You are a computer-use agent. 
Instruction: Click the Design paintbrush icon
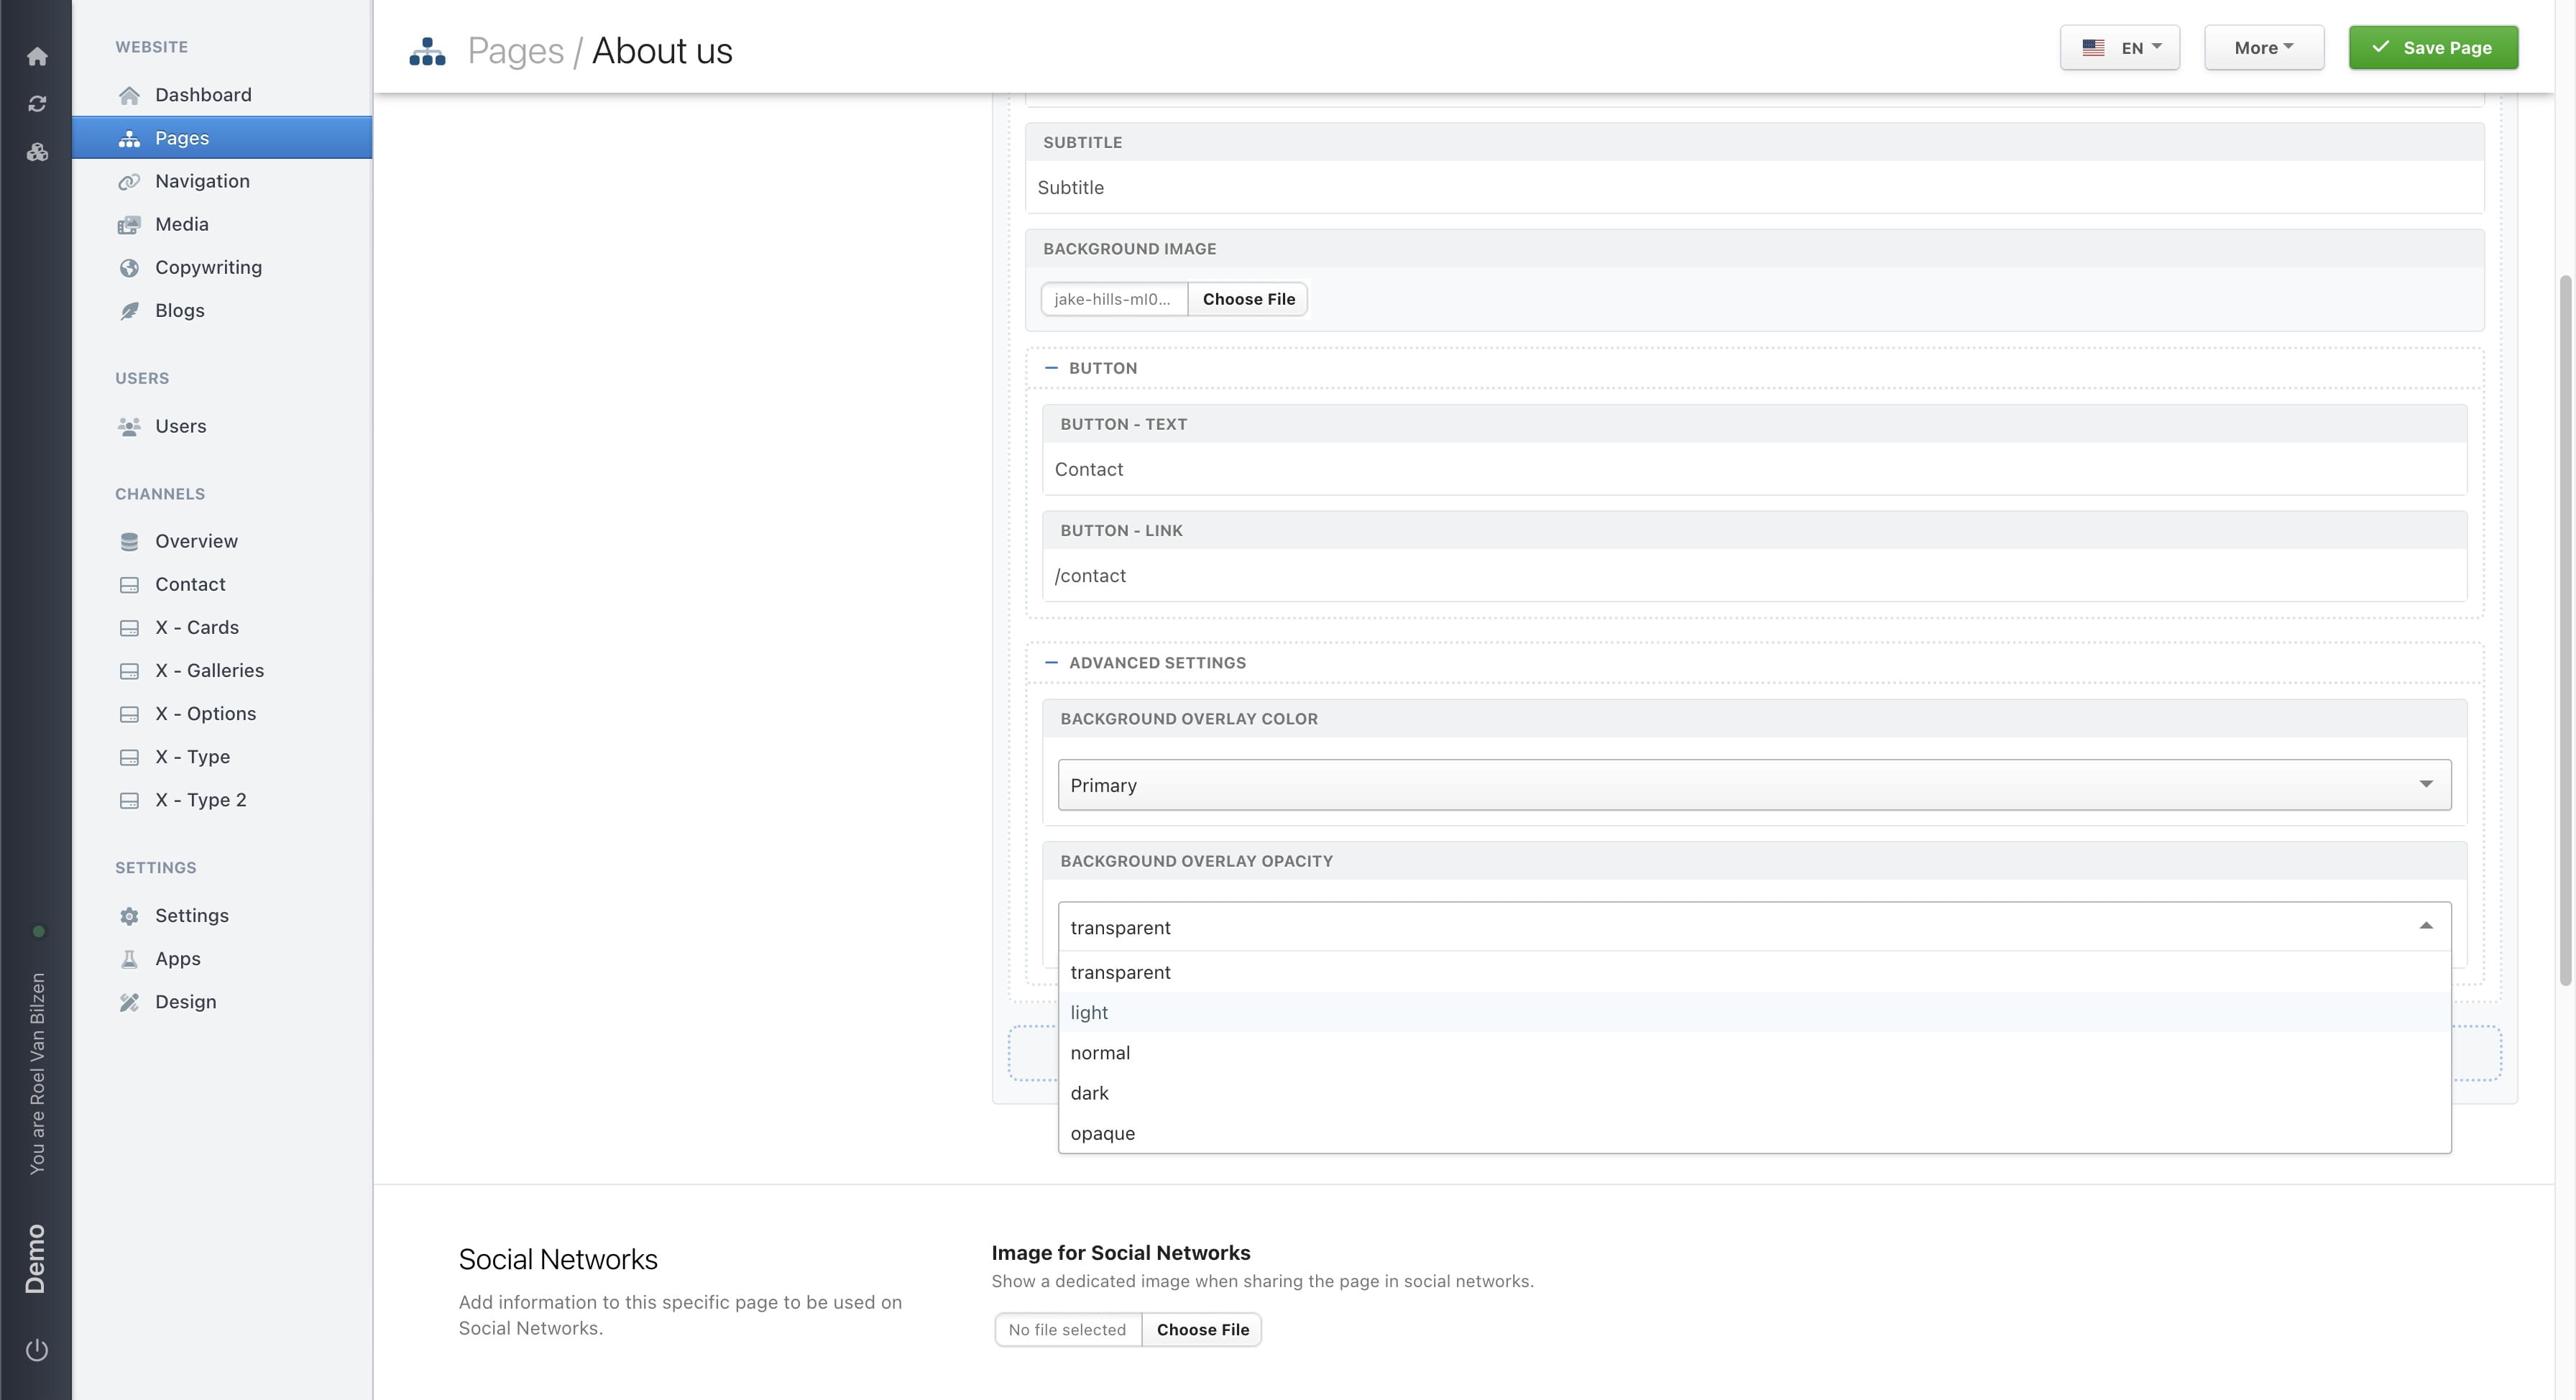tap(130, 1001)
